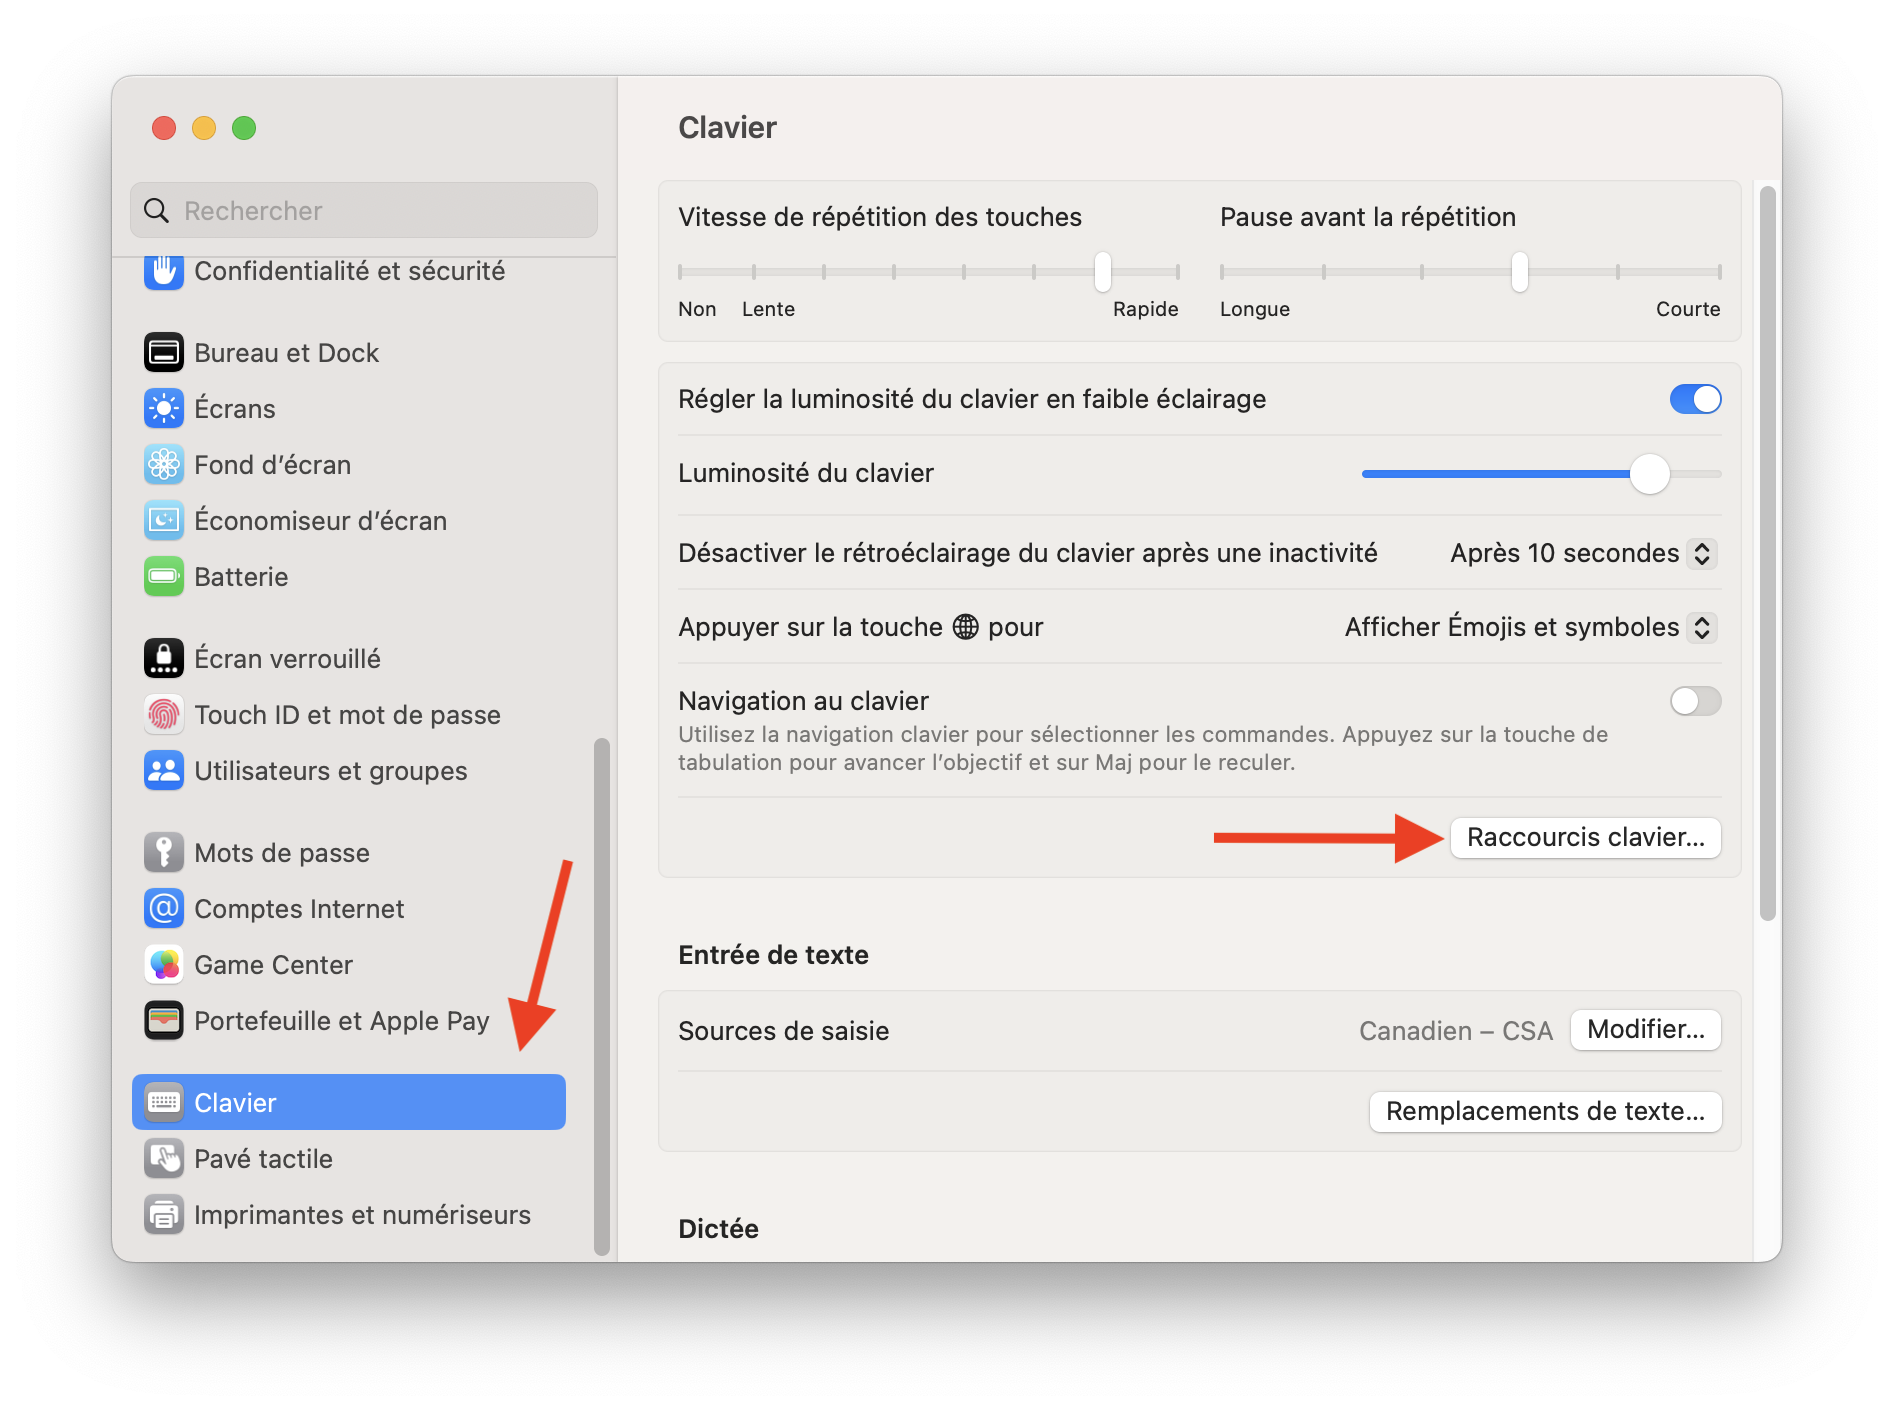Image resolution: width=1894 pixels, height=1410 pixels.
Task: Go to Utilisateurs et groupes
Action: [349, 771]
